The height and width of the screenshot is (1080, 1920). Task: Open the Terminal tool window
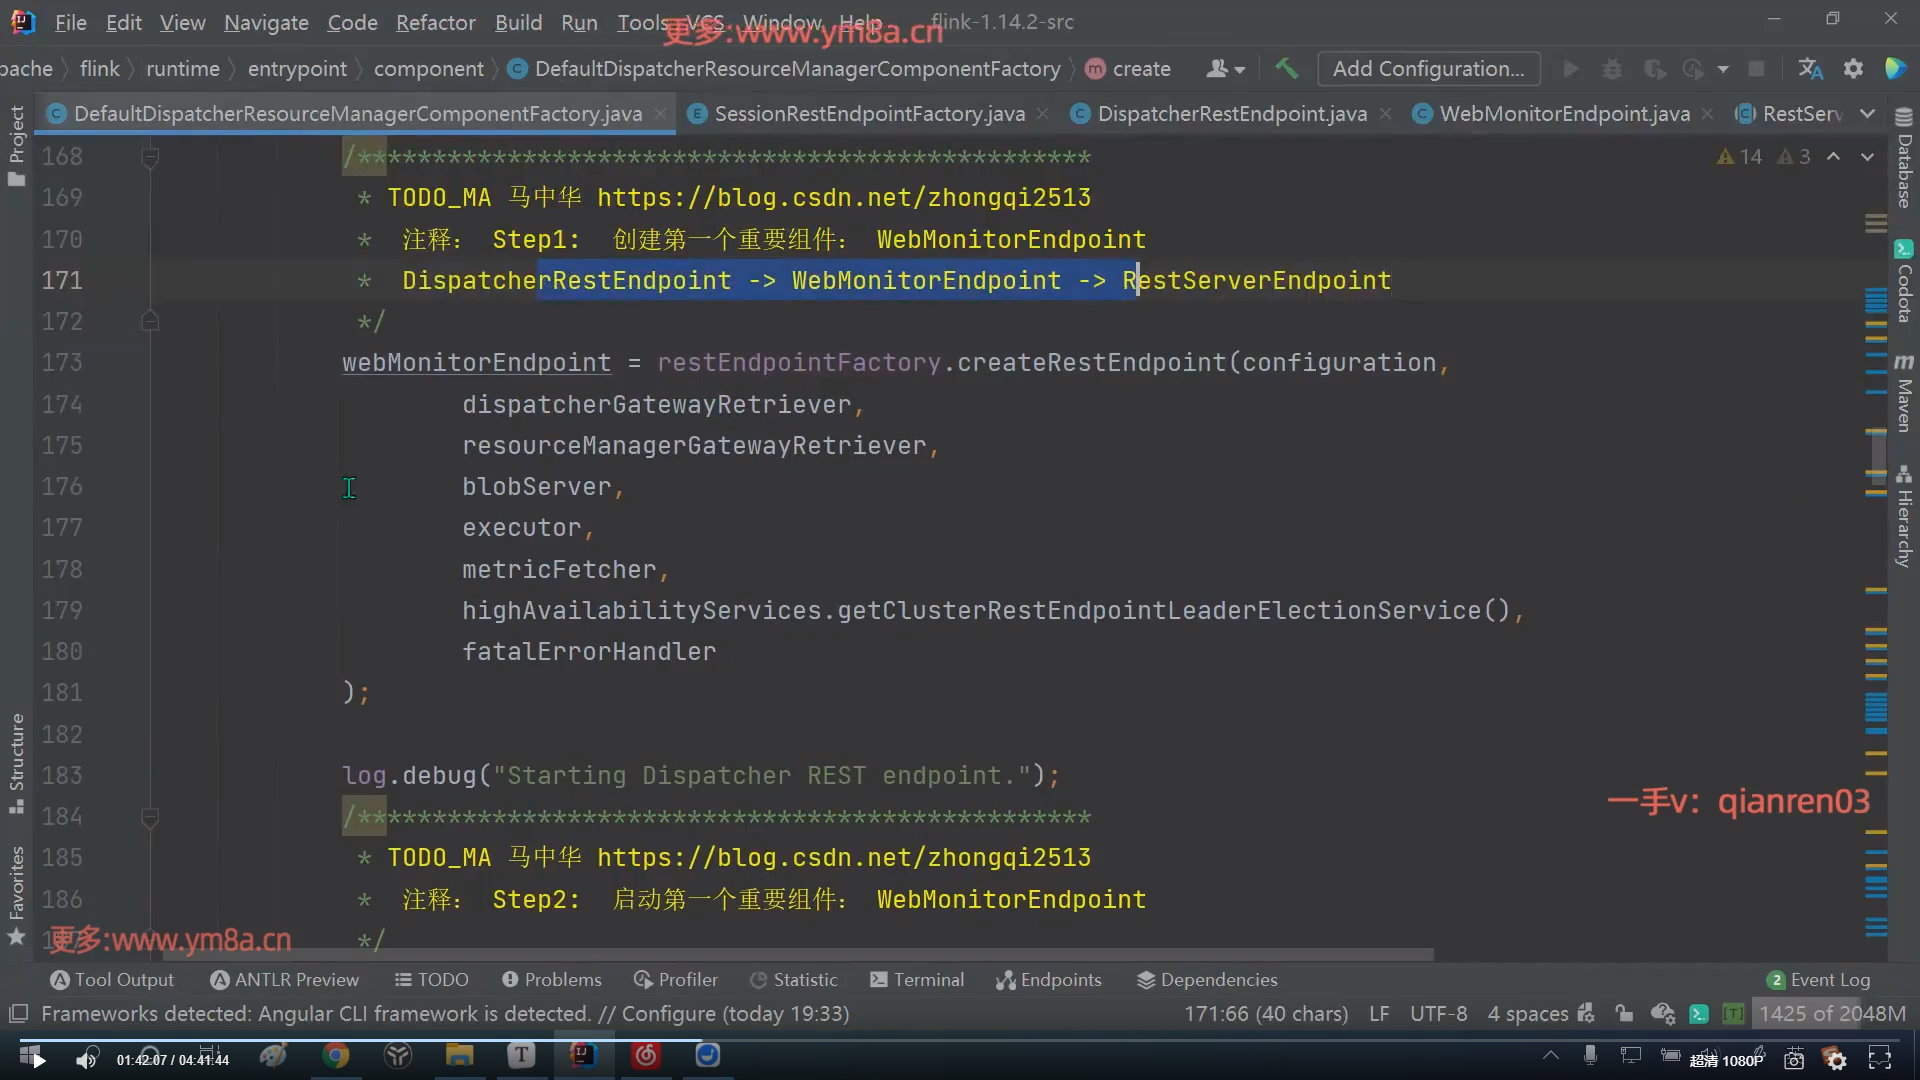click(917, 980)
